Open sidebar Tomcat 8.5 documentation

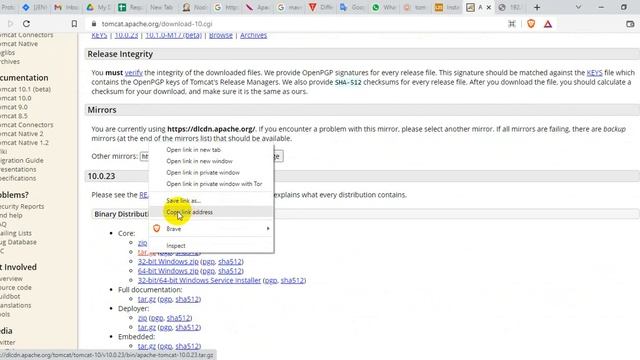[14, 116]
